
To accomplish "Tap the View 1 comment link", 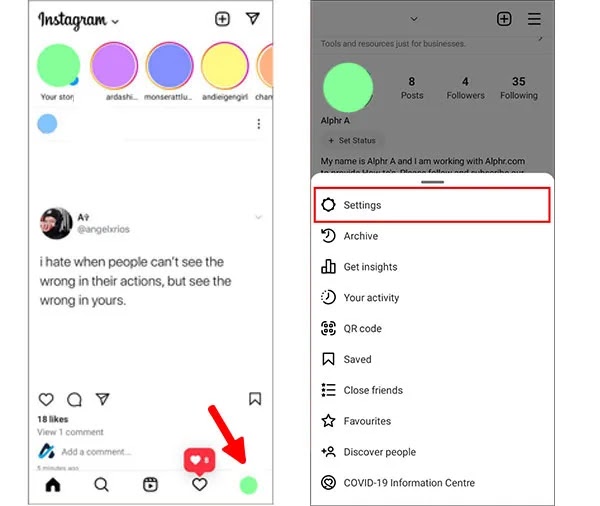I will (x=70, y=432).
